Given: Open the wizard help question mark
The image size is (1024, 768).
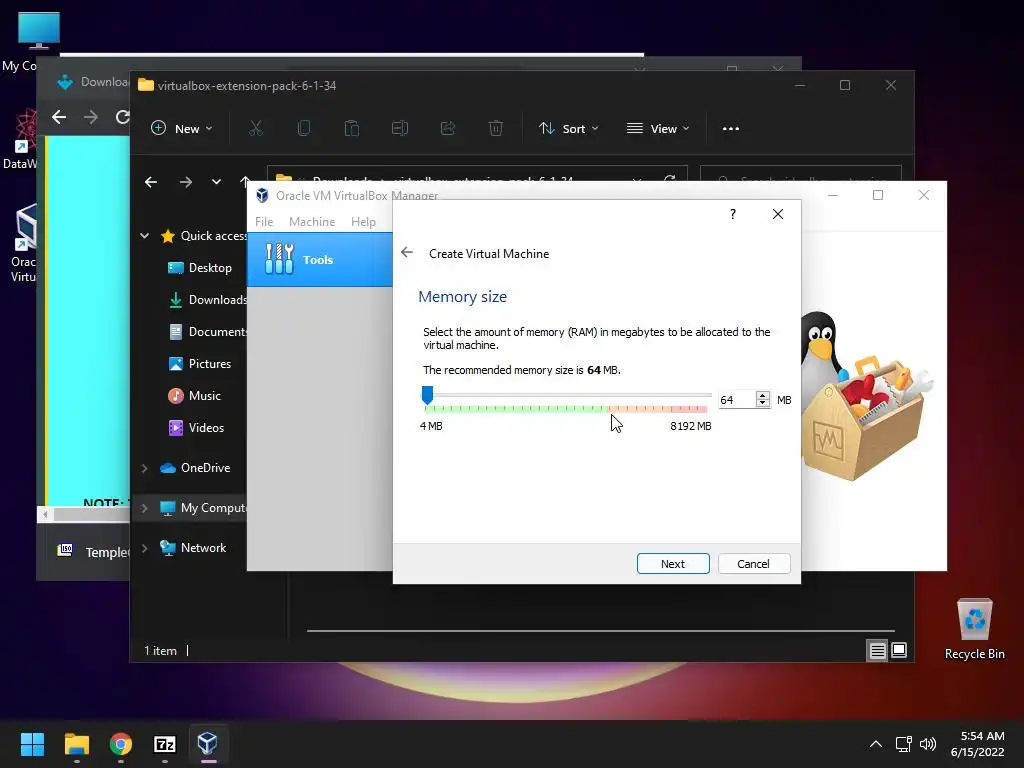Looking at the screenshot, I should click(733, 214).
